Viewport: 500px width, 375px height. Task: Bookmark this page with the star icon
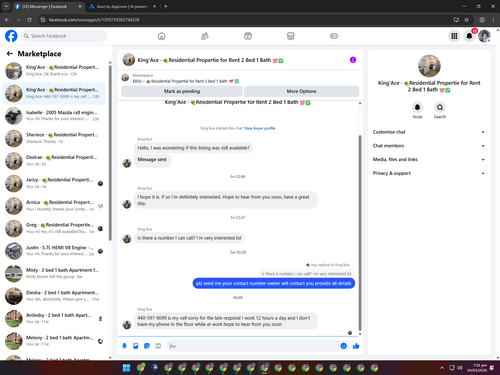pos(467,20)
